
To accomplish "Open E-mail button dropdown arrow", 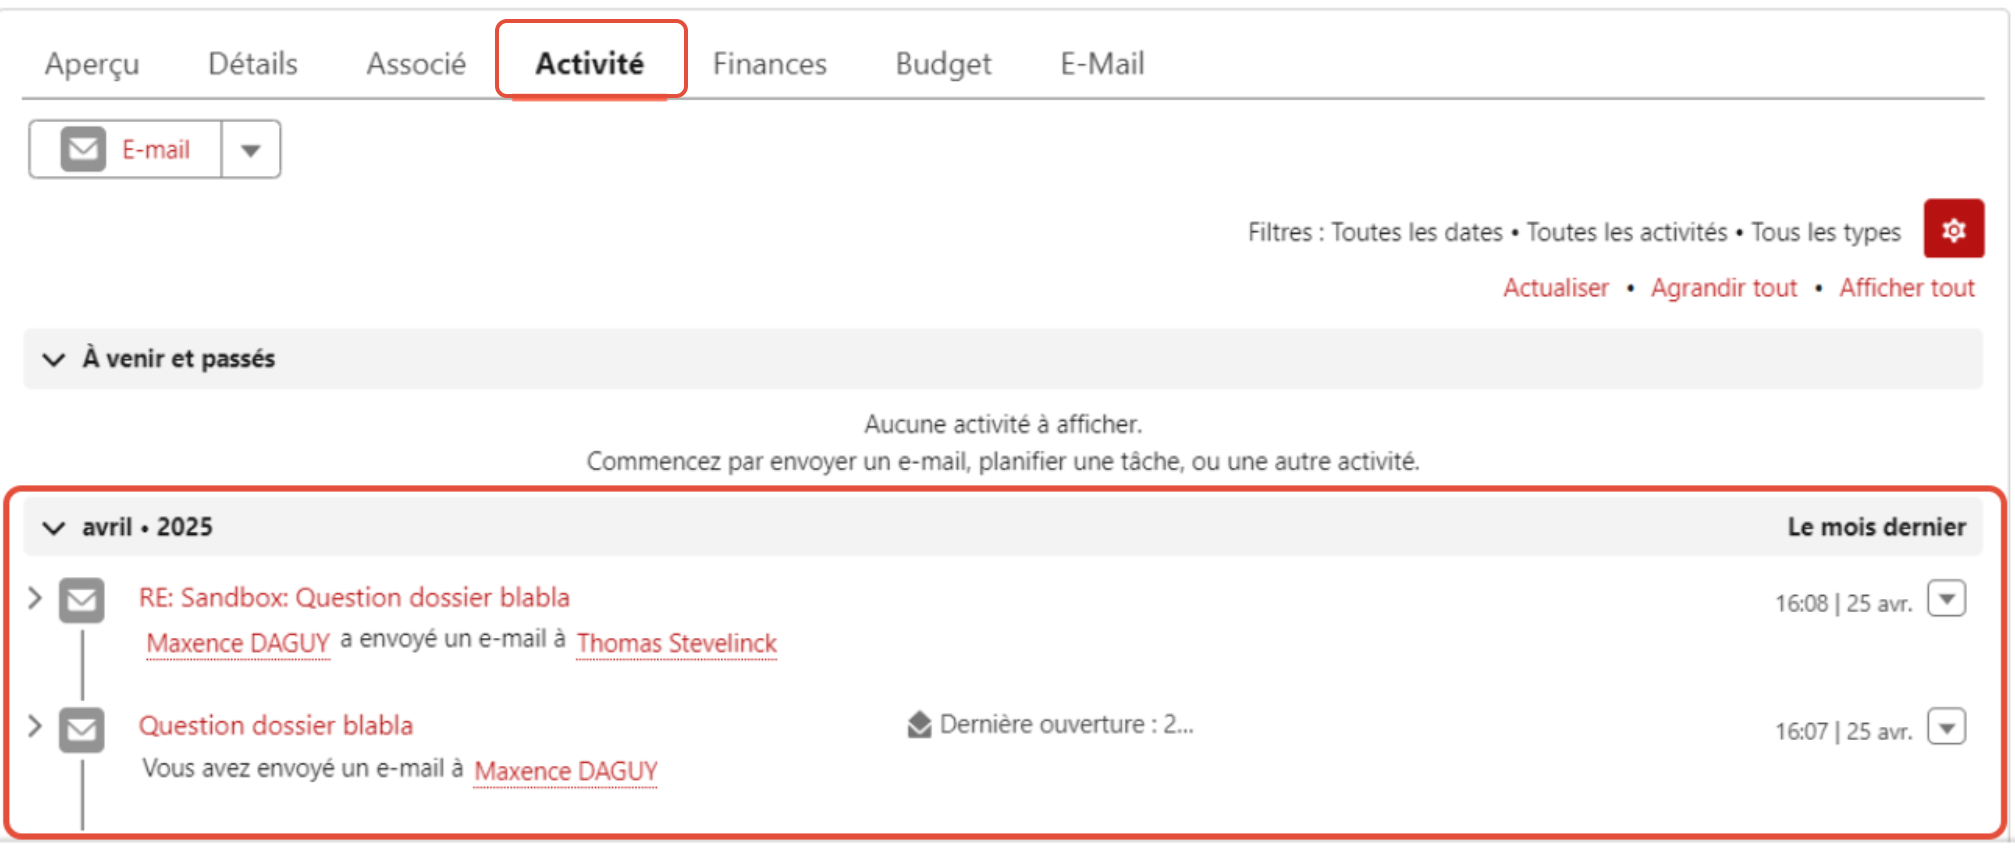I will pos(250,150).
